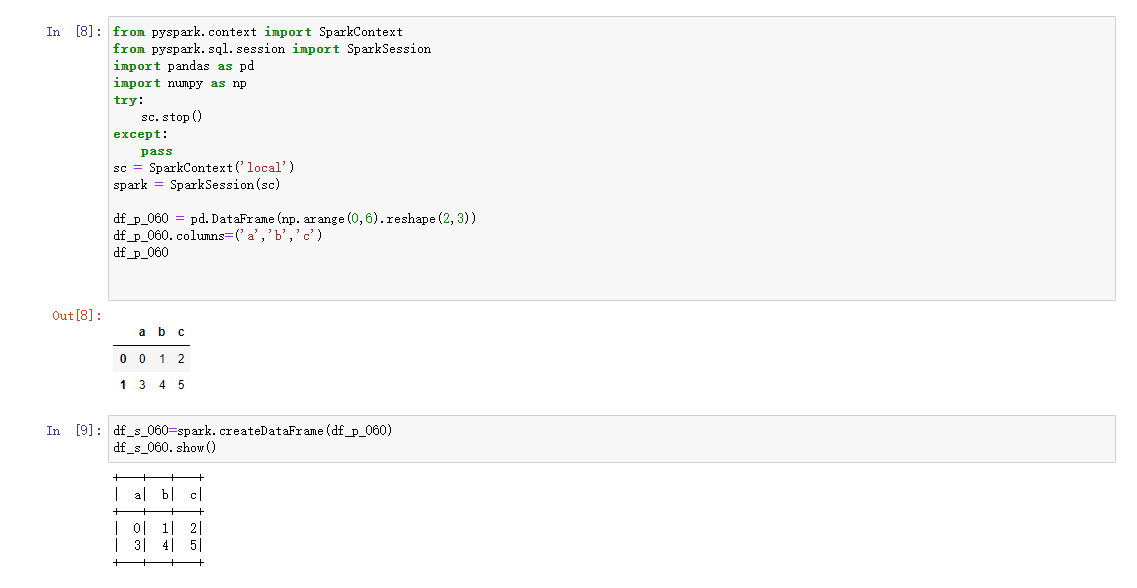Click the pd.DataFrame np.arange line
1137x588 pixels.
tap(295, 219)
